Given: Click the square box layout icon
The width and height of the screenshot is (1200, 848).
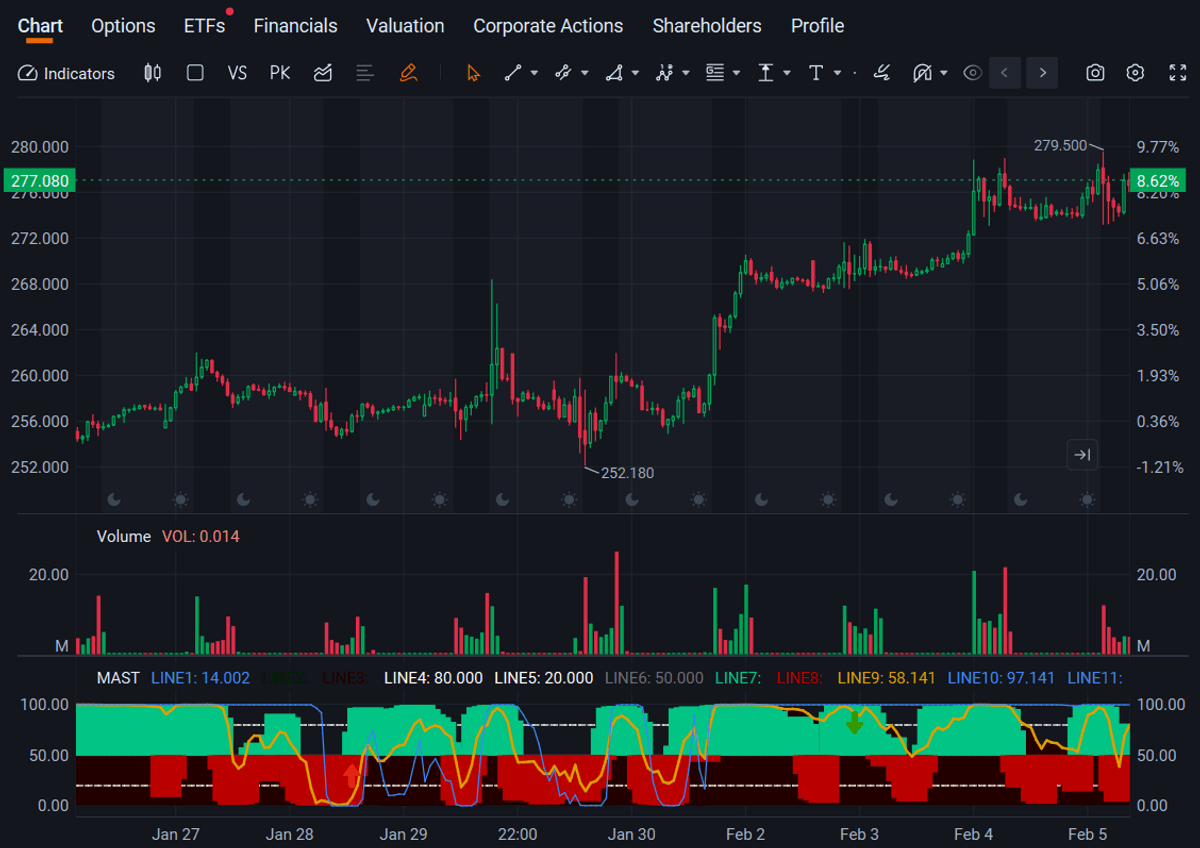Looking at the screenshot, I should 195,73.
